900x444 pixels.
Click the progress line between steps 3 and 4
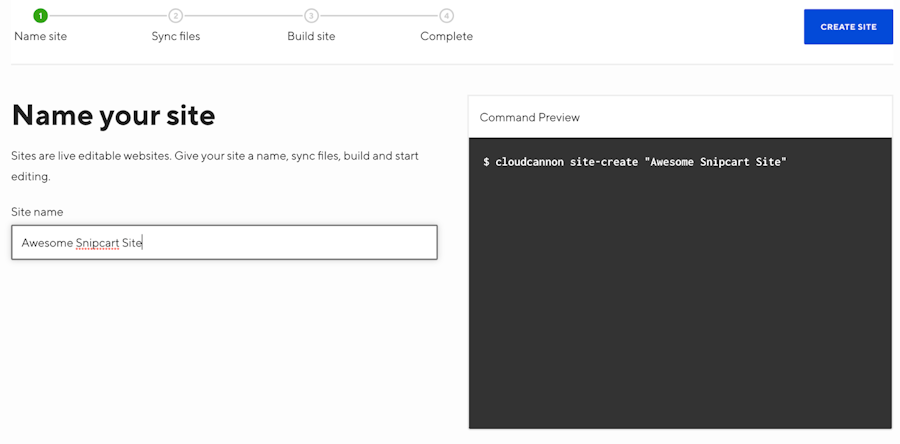point(378,15)
